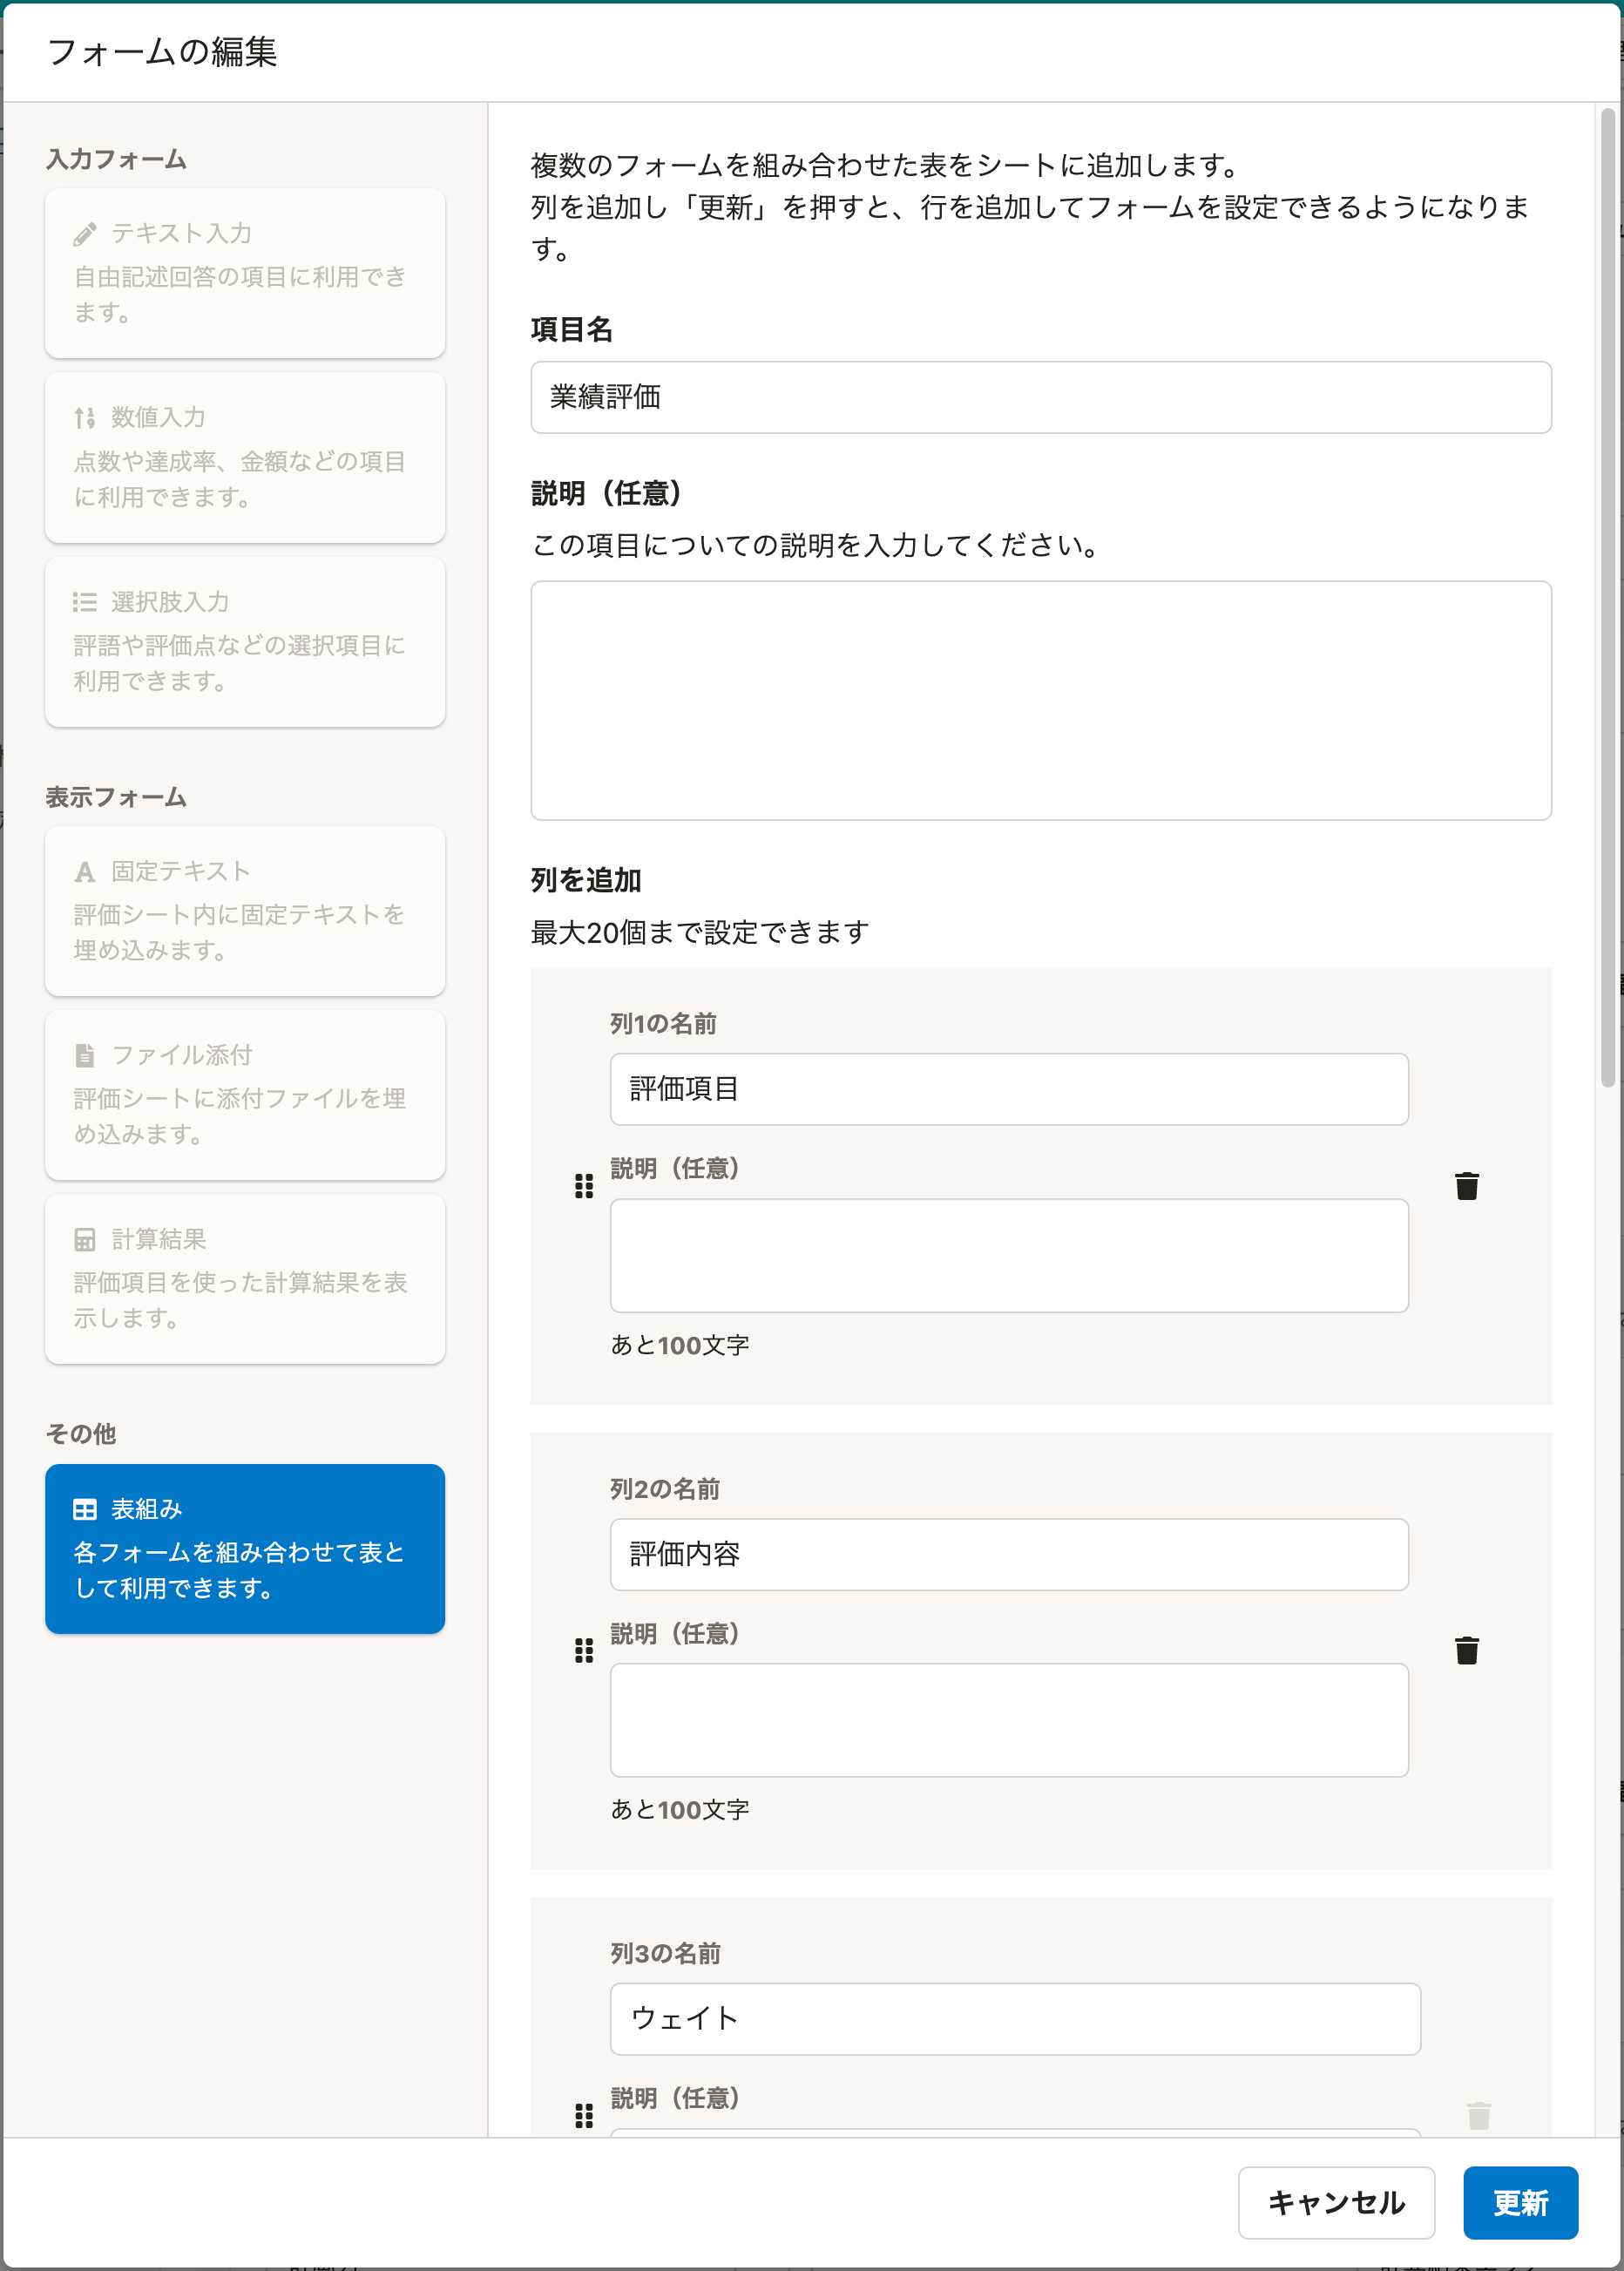
Task: Select the 表組み table form card
Action: (x=245, y=1548)
